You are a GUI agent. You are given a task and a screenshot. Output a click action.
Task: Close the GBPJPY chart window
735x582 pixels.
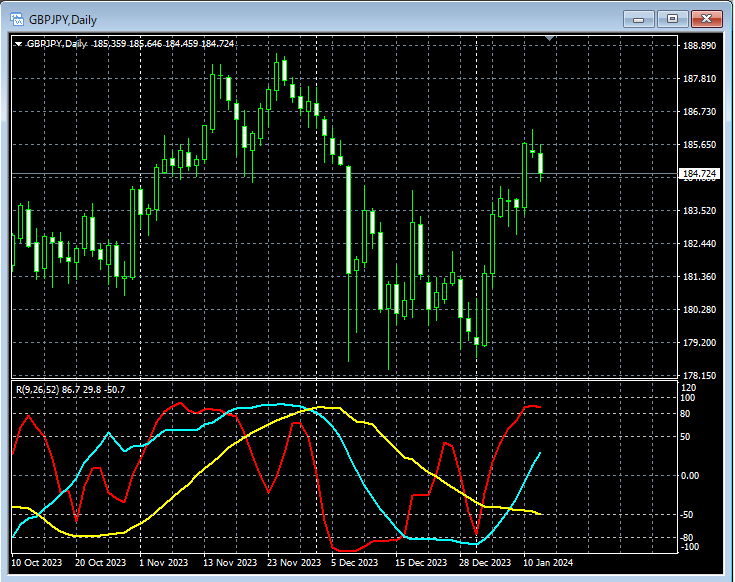point(706,19)
